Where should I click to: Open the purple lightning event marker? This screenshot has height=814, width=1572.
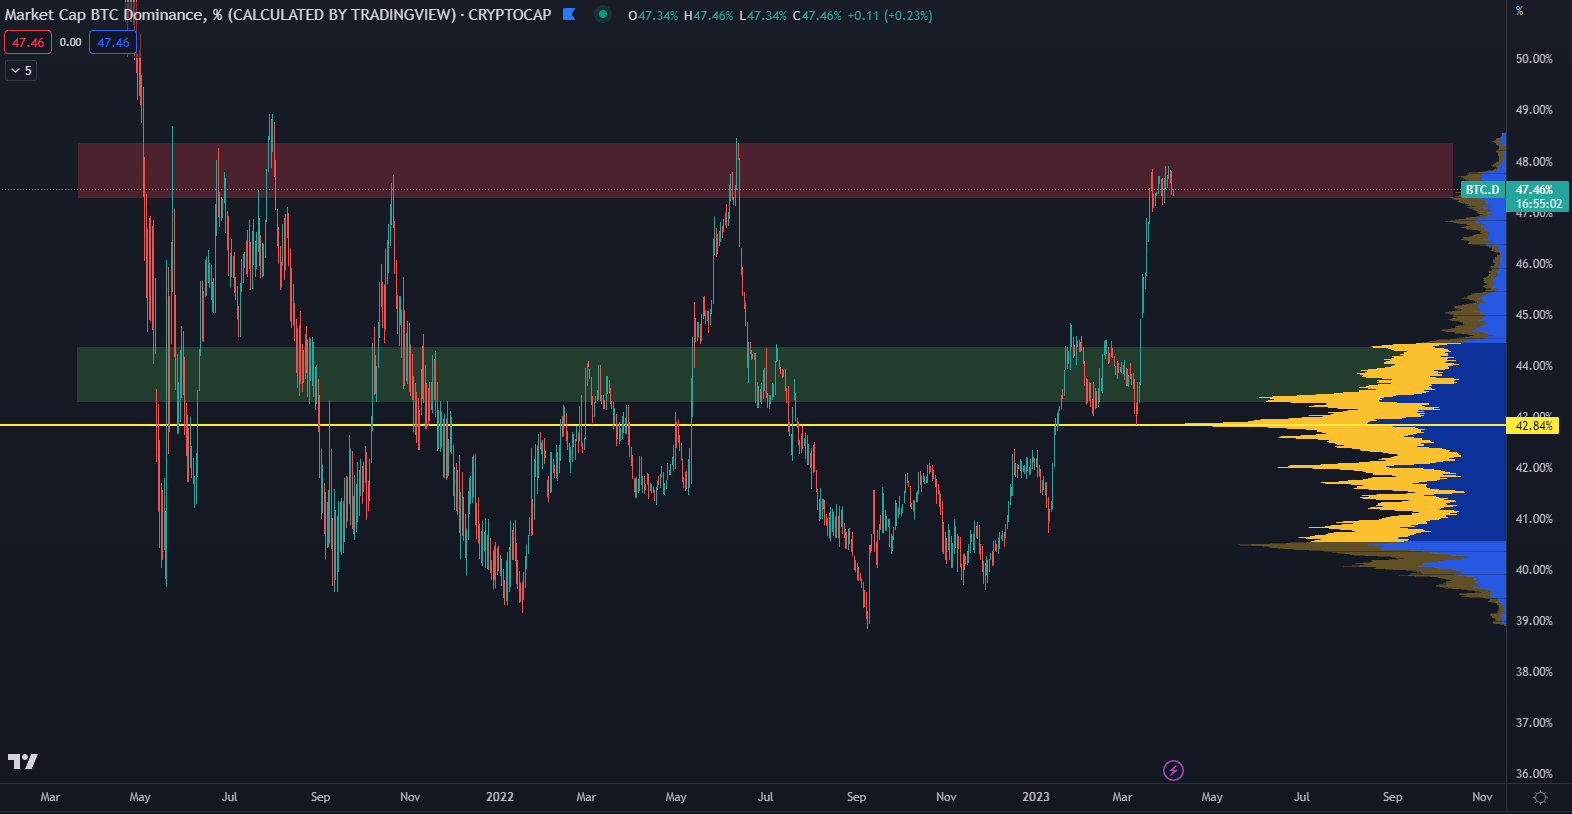(1173, 770)
